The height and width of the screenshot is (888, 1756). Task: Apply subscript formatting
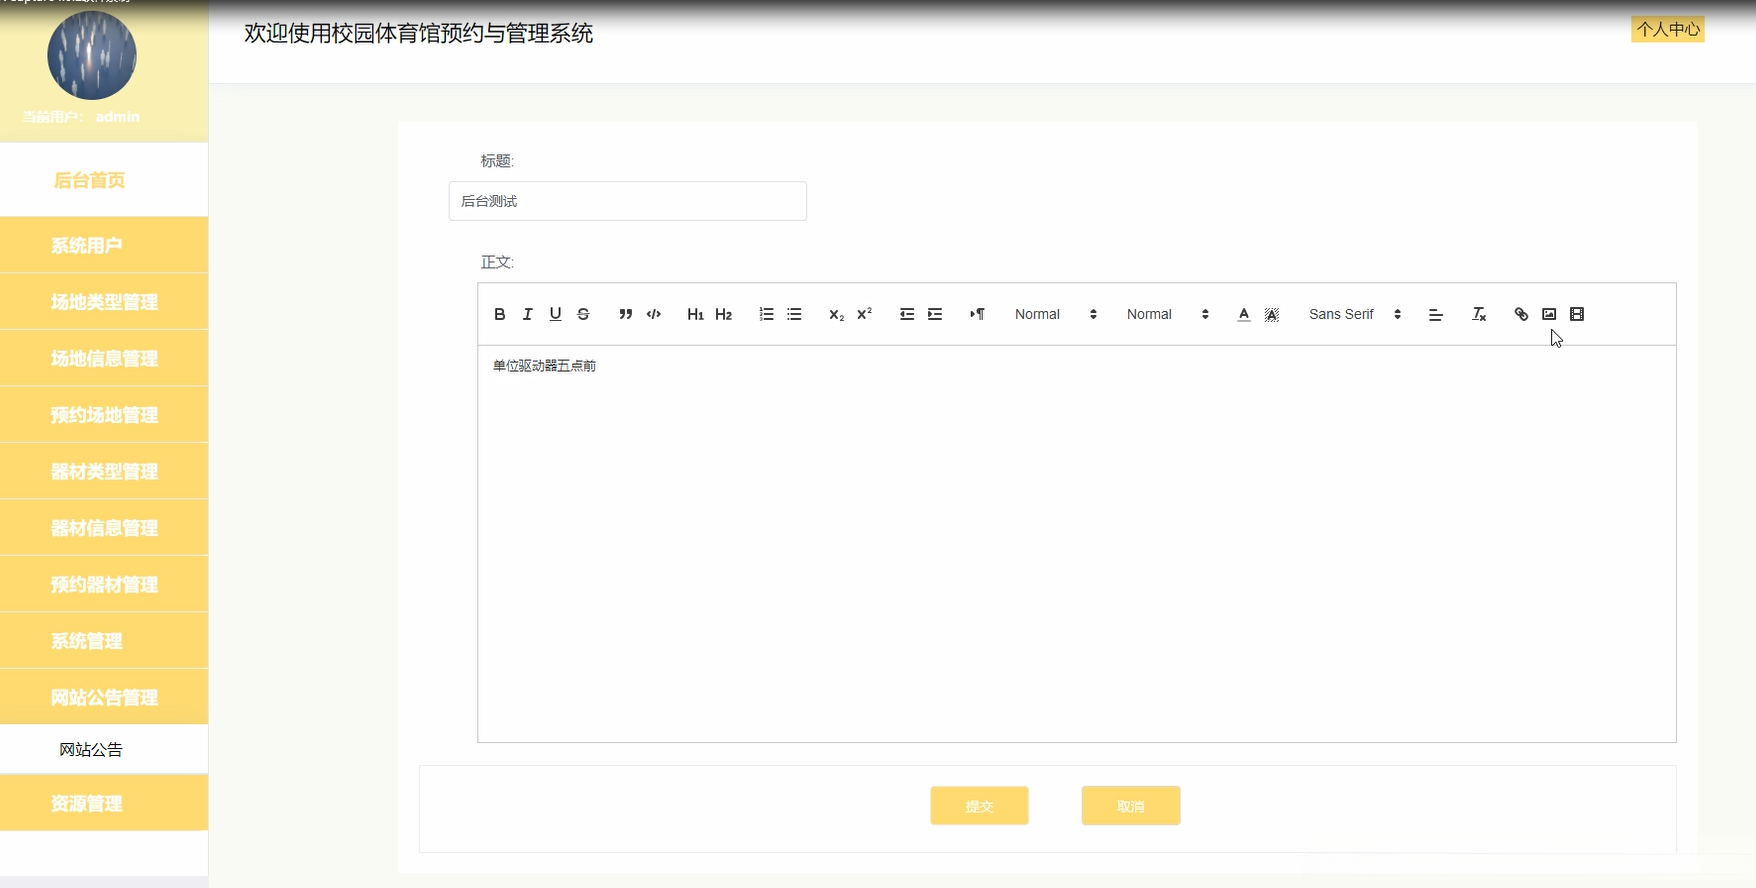click(x=837, y=314)
